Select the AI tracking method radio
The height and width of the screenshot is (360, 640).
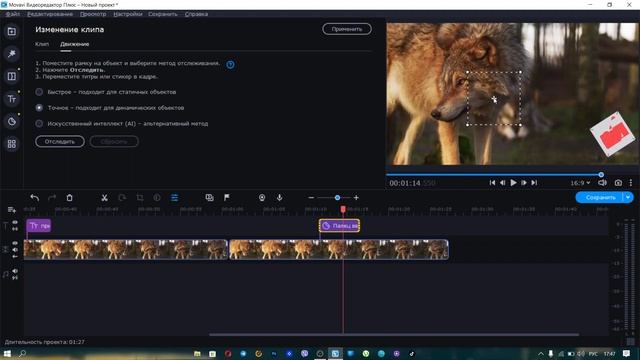[x=39, y=123]
